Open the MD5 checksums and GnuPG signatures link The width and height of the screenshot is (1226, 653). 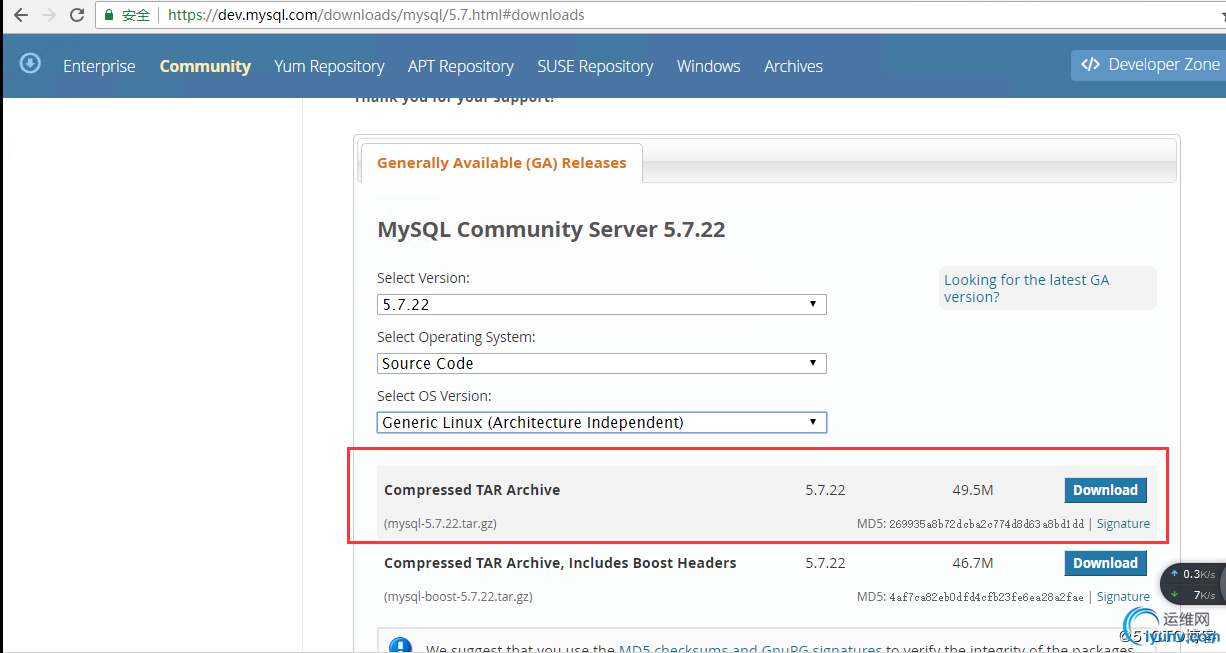point(750,648)
